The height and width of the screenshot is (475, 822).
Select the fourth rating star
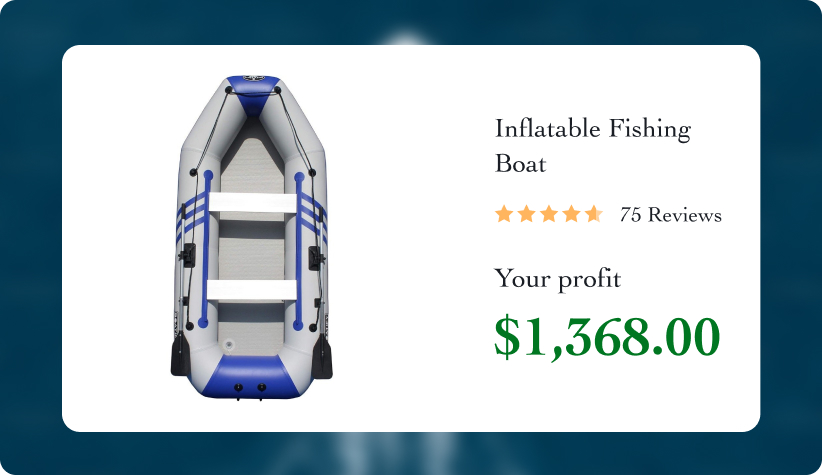point(571,214)
